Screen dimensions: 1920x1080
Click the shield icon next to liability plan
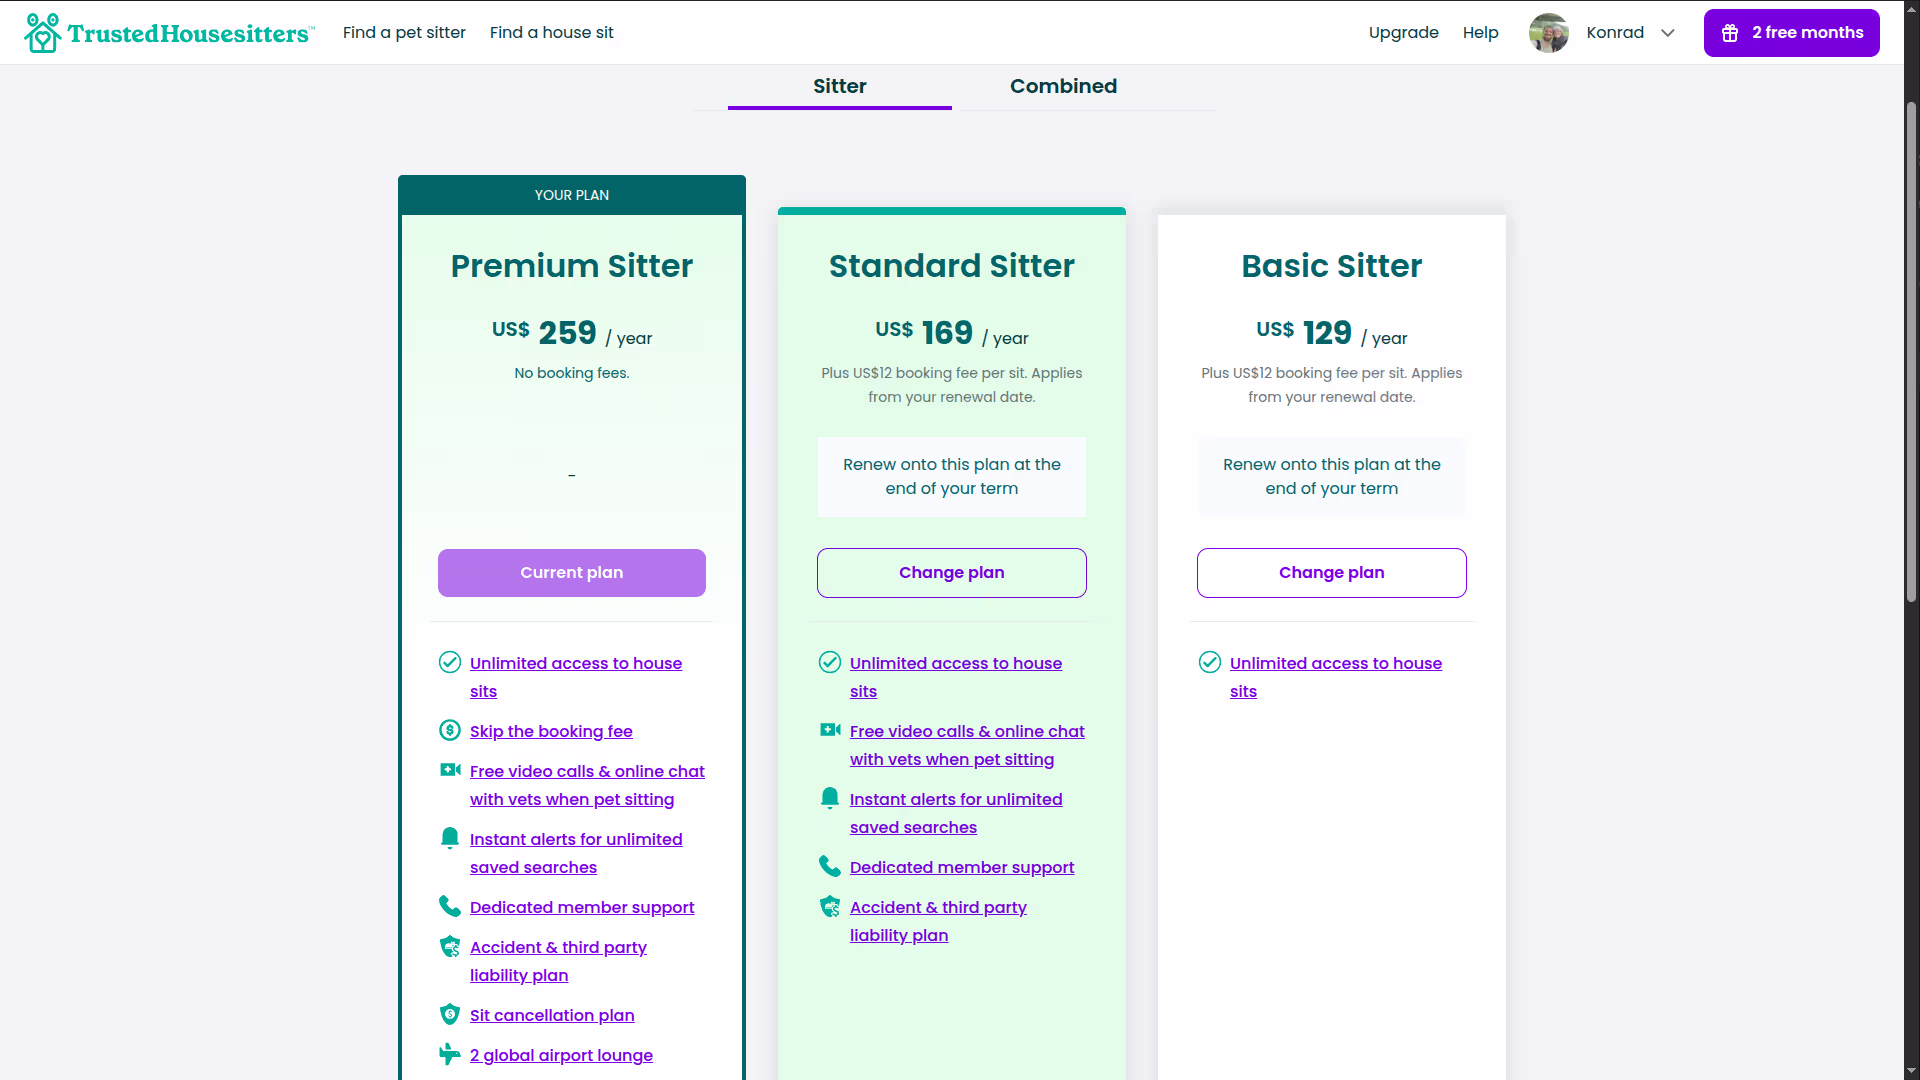tap(449, 946)
